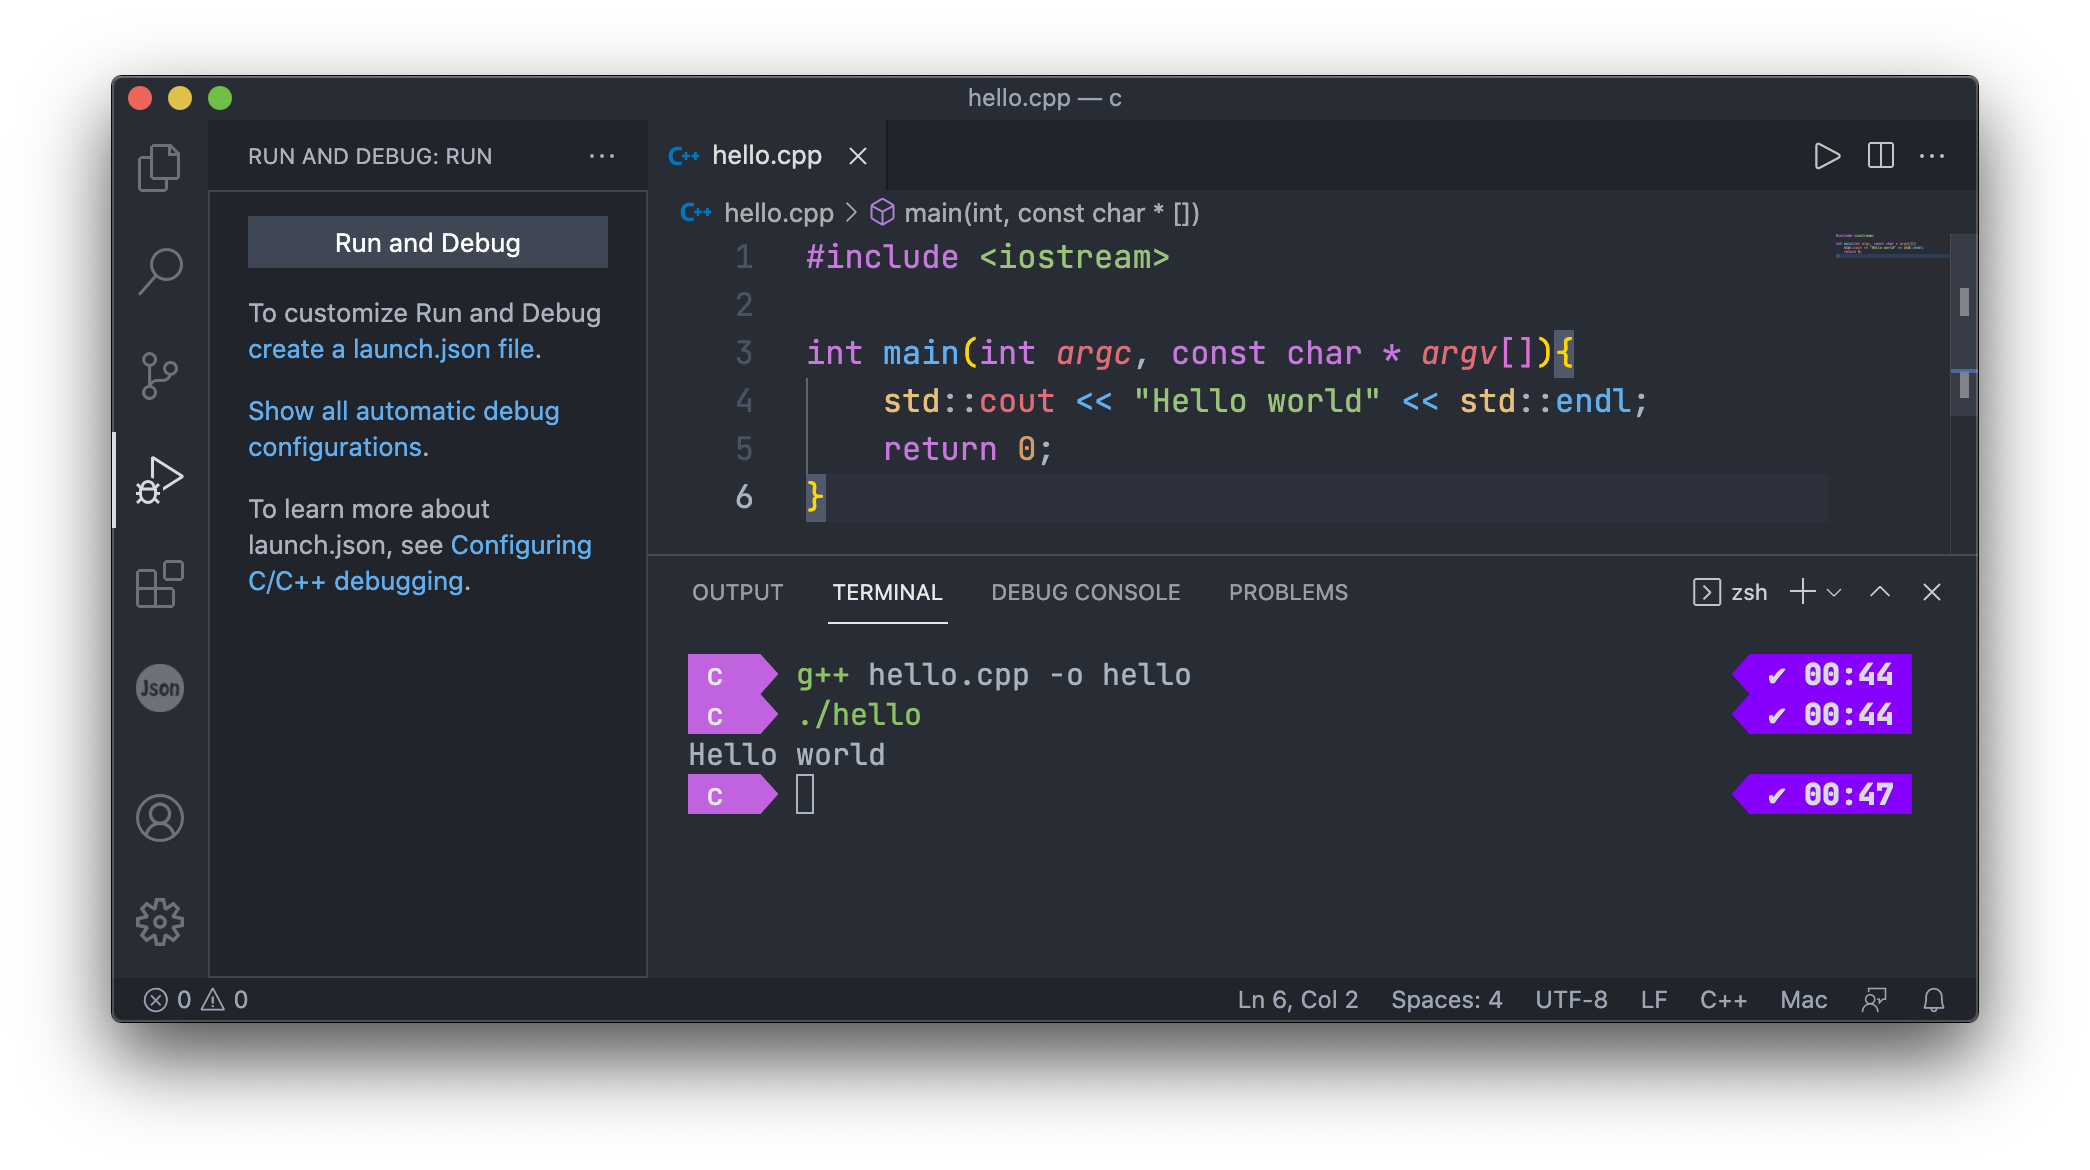This screenshot has width=2090, height=1170.
Task: Switch to the OUTPUT tab
Action: click(736, 591)
